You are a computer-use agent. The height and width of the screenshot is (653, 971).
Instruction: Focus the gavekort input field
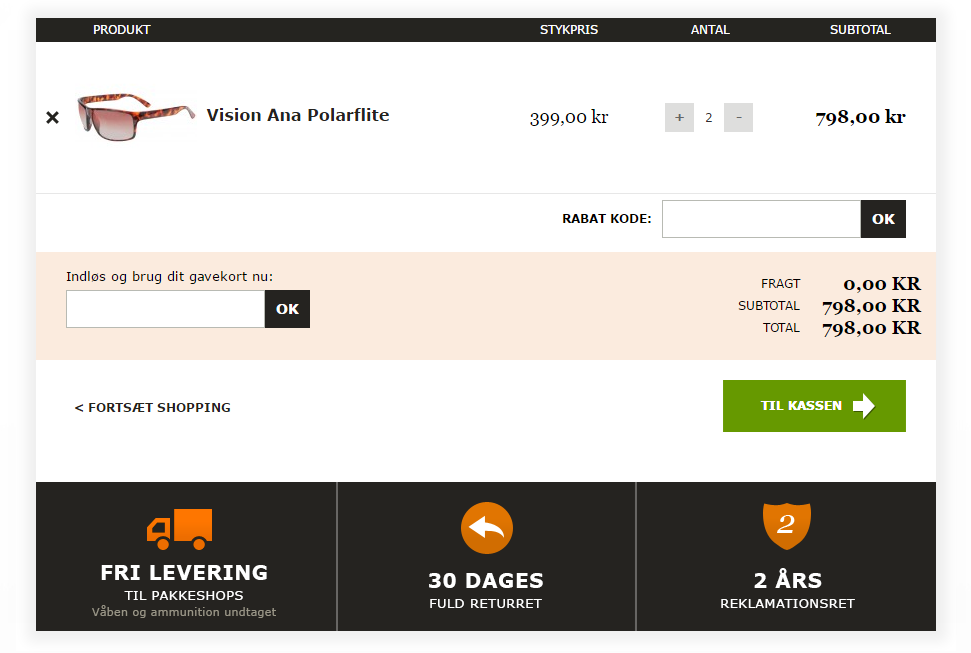(x=165, y=309)
